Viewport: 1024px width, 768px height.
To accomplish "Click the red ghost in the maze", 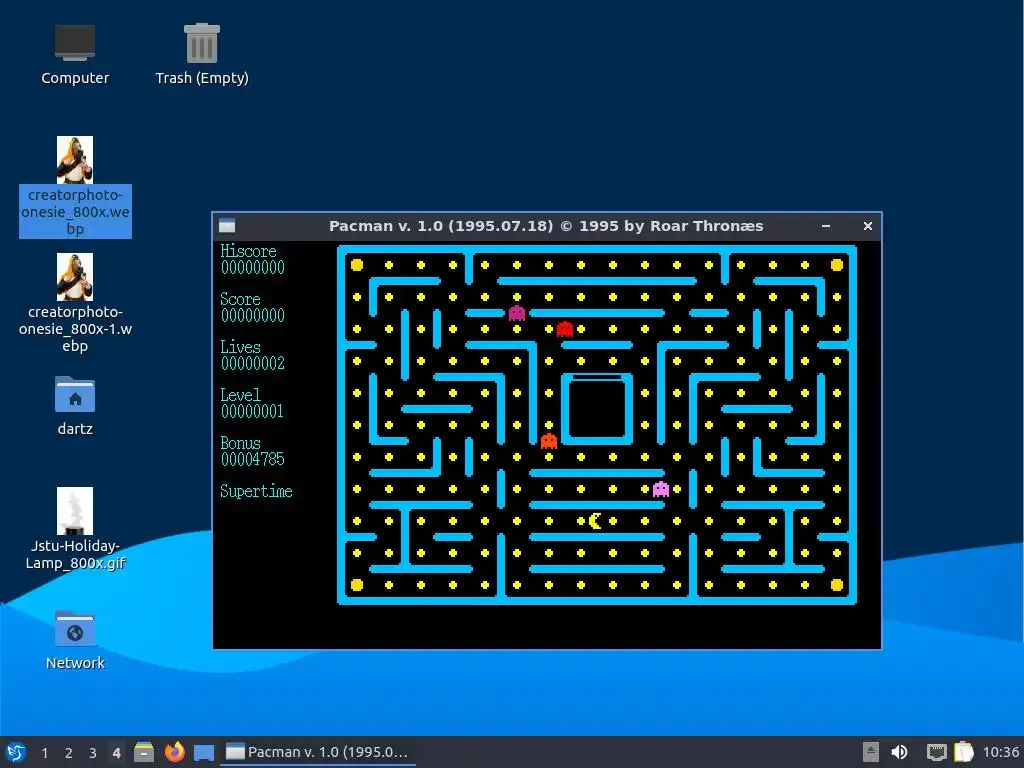I will (x=565, y=328).
